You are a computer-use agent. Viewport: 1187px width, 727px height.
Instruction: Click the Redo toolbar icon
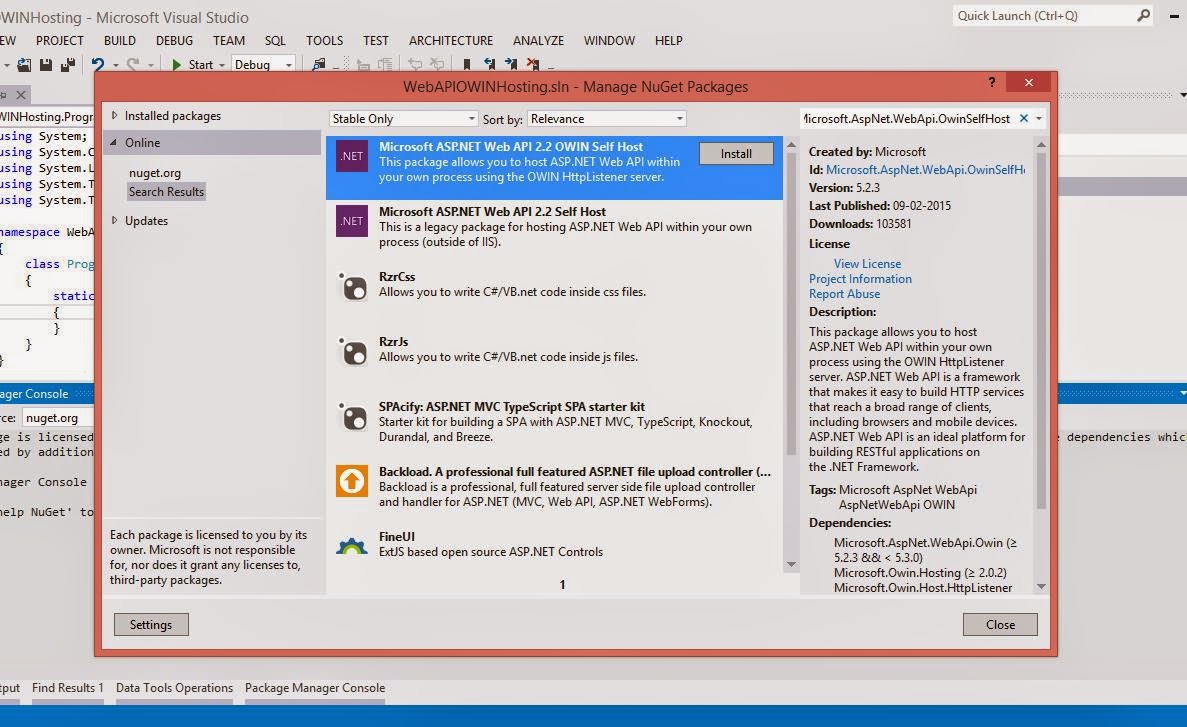[x=133, y=65]
